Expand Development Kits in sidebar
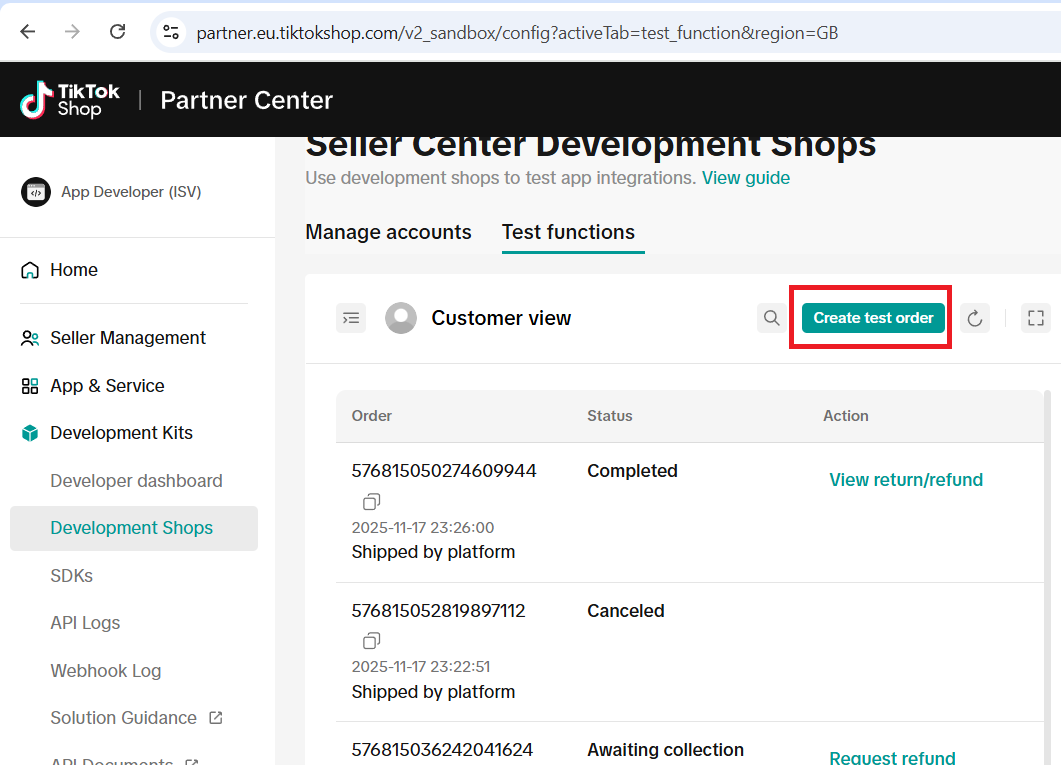The height and width of the screenshot is (765, 1061). (121, 433)
